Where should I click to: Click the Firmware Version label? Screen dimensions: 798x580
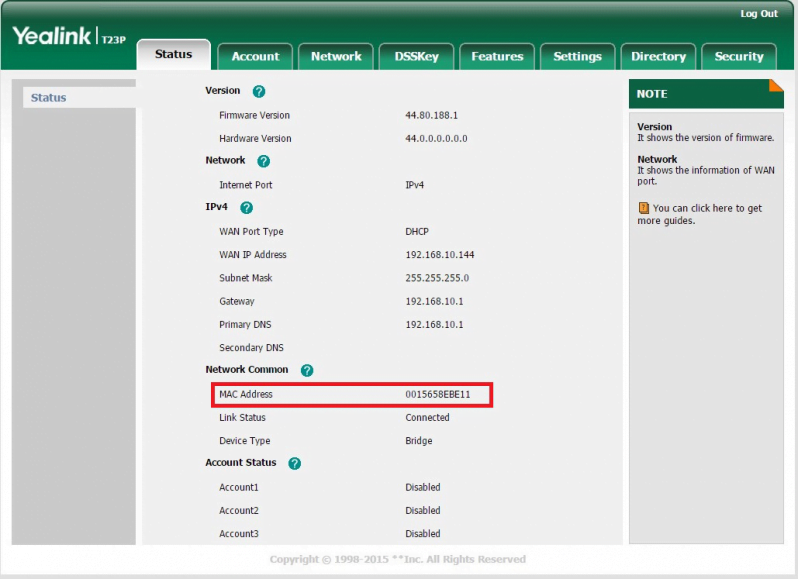(254, 115)
